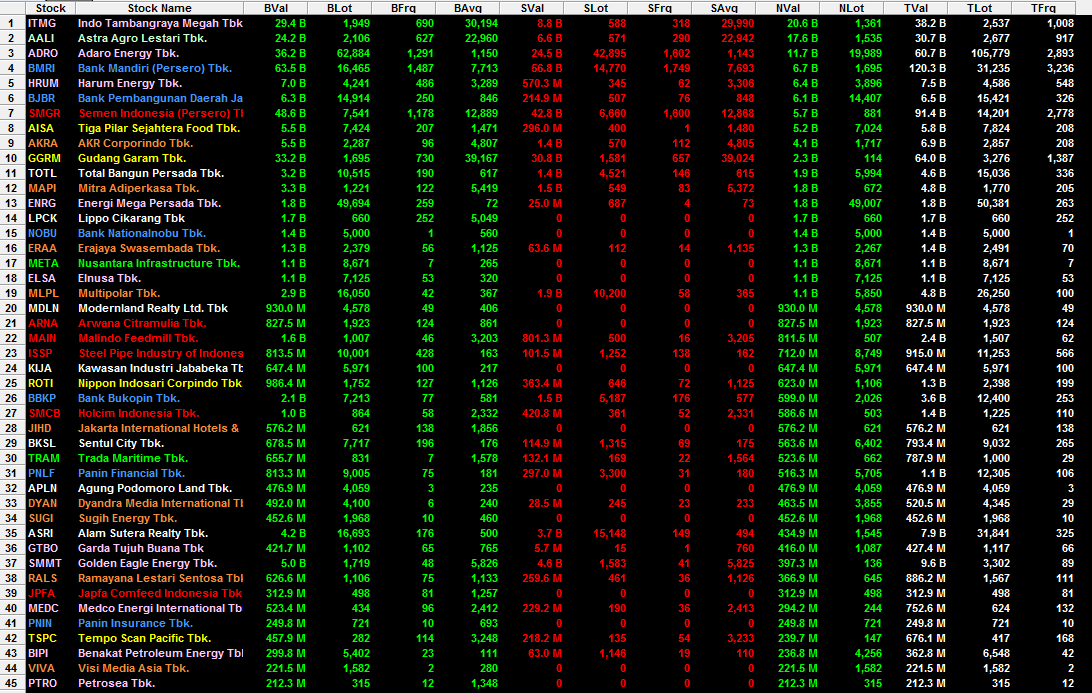Viewport: 1092px width, 693px height.
Task: Select stock code ENRG
Action: pyautogui.click(x=42, y=203)
